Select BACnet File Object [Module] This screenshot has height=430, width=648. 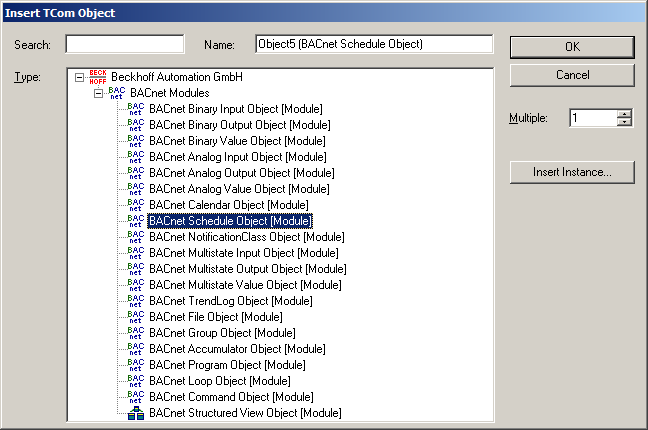(216, 317)
